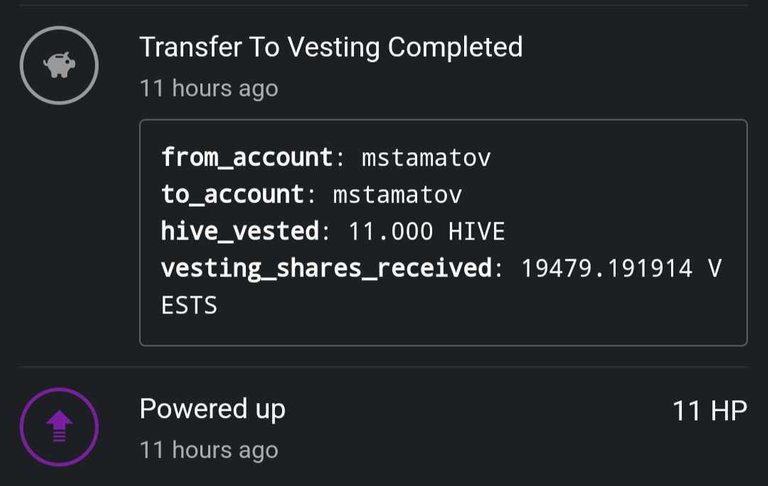This screenshot has width=768, height=486.
Task: Click the 11 HP amount
Action: click(710, 411)
